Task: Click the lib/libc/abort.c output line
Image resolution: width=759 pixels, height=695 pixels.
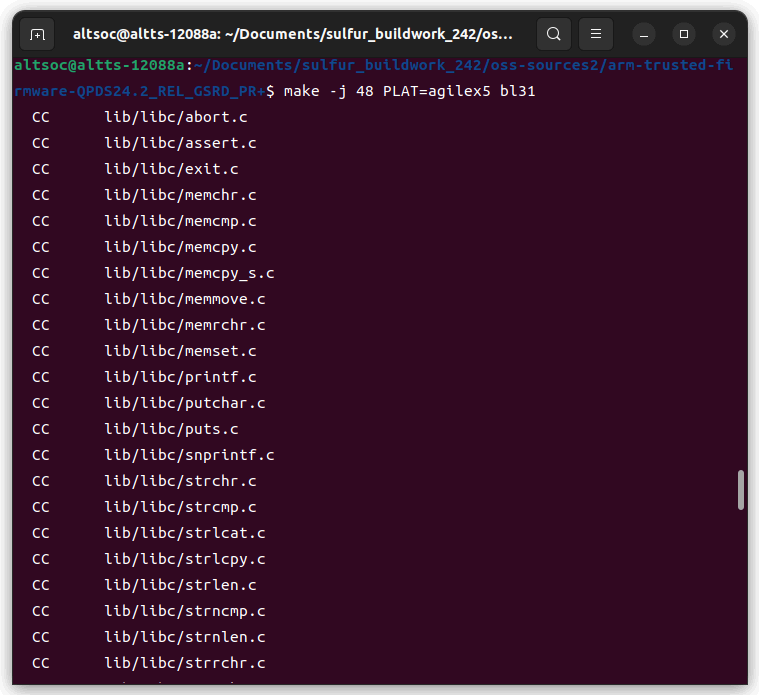Action: point(175,117)
